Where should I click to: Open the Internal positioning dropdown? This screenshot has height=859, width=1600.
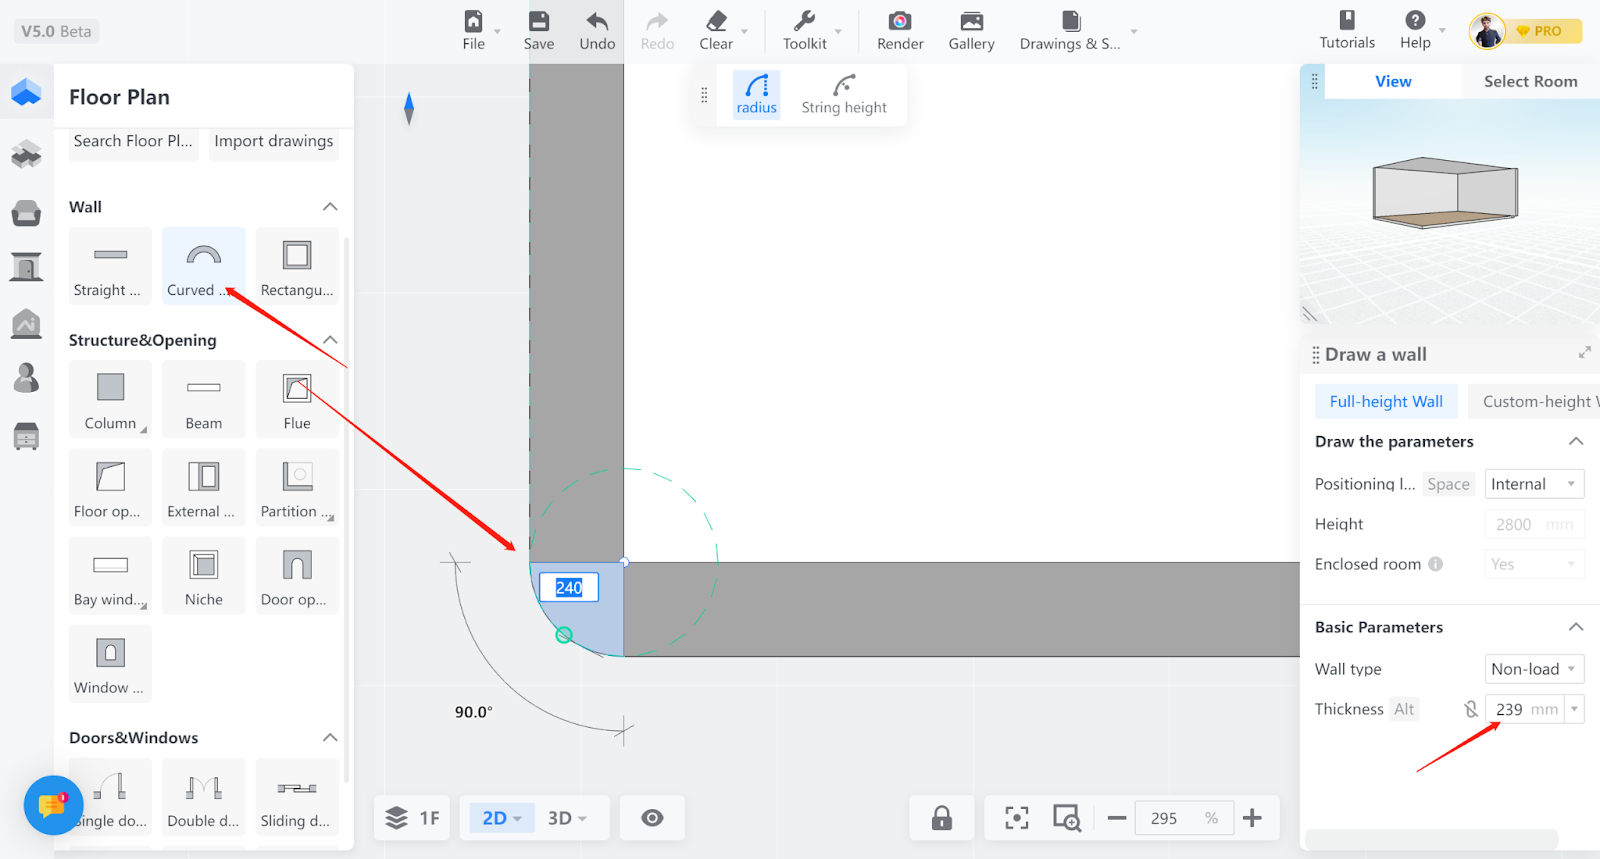[x=1533, y=484]
